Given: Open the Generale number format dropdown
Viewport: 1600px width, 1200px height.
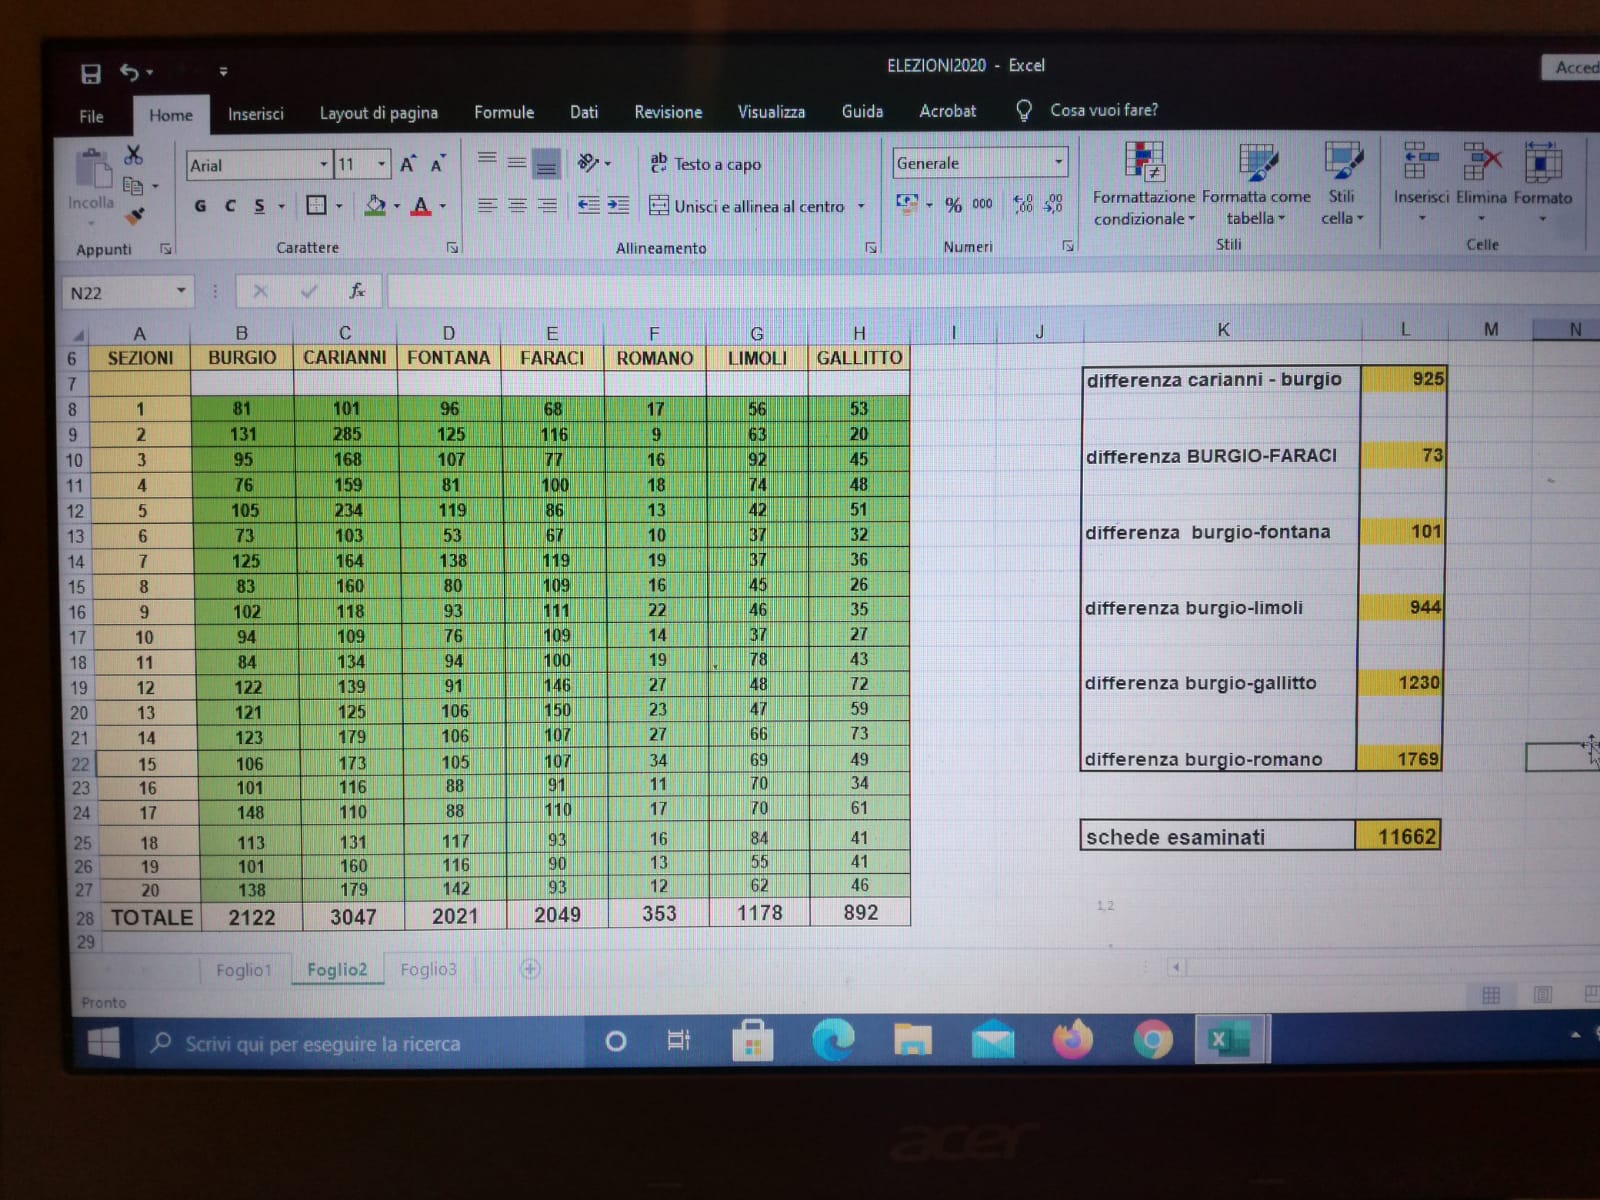Looking at the screenshot, I should pos(1058,162).
